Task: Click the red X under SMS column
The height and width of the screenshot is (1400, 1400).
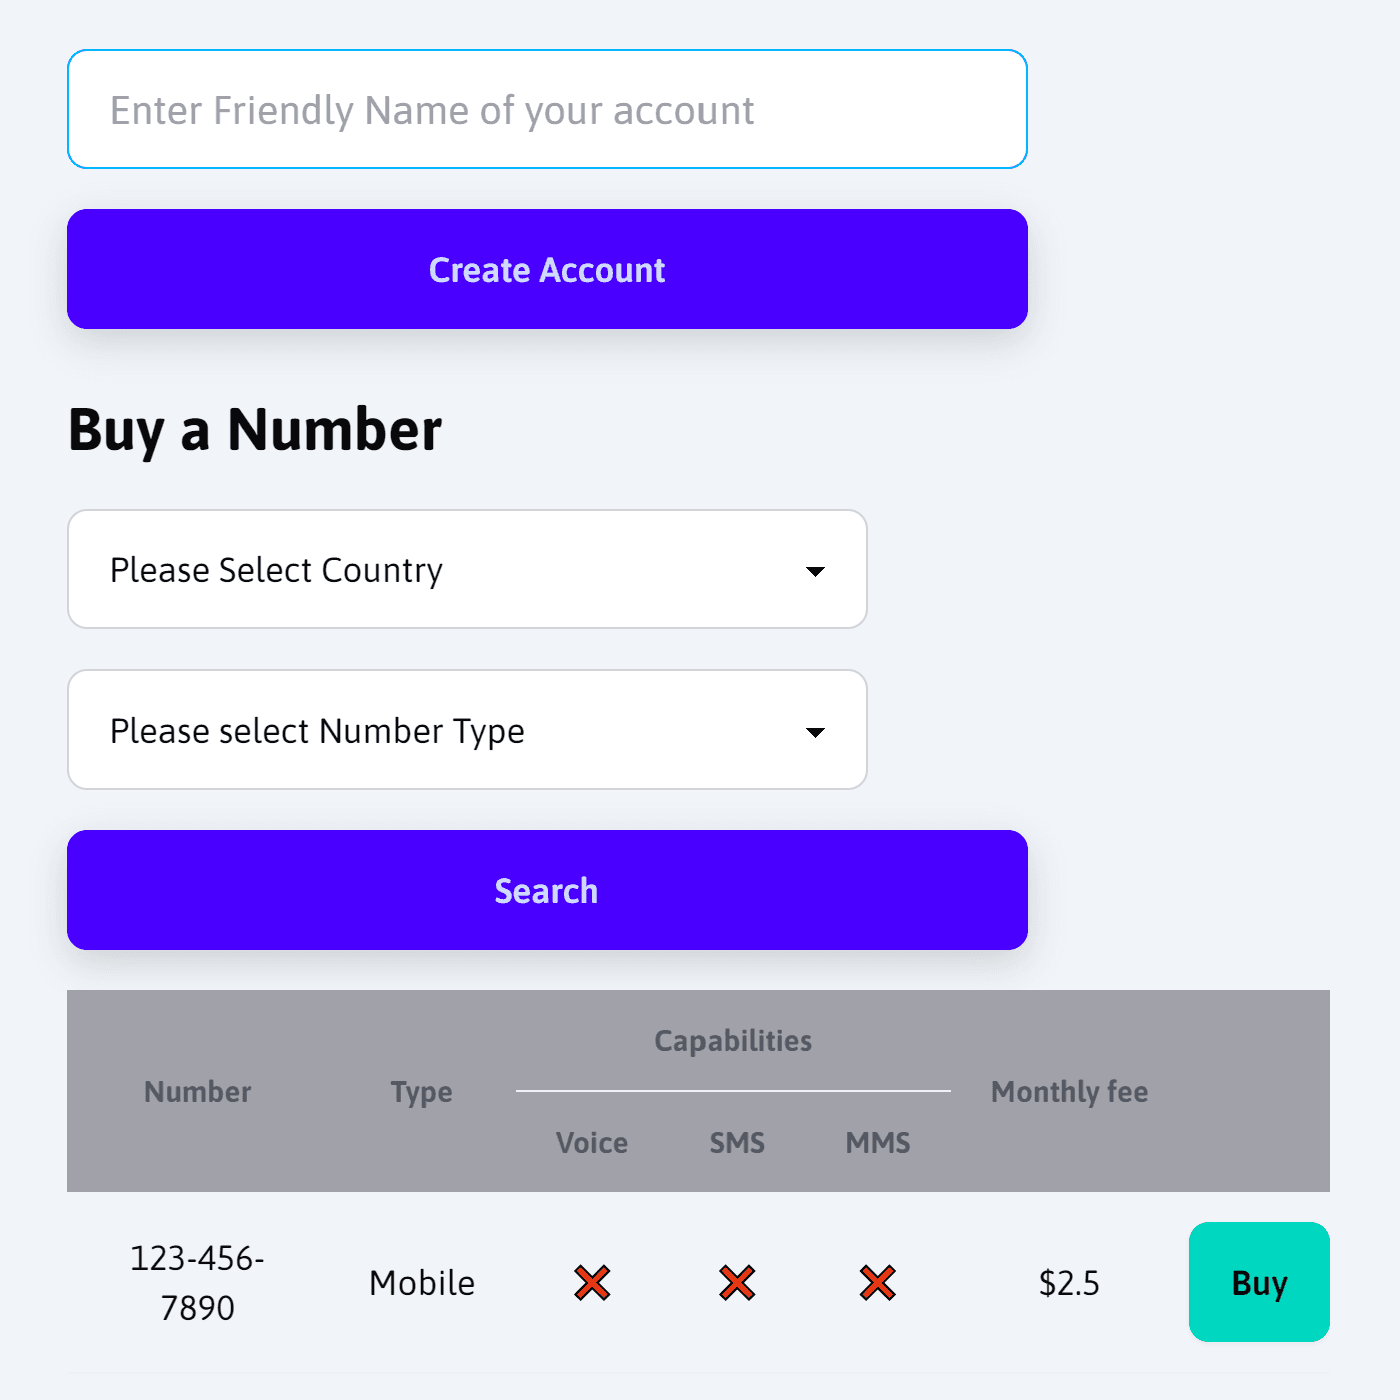Action: tap(737, 1282)
